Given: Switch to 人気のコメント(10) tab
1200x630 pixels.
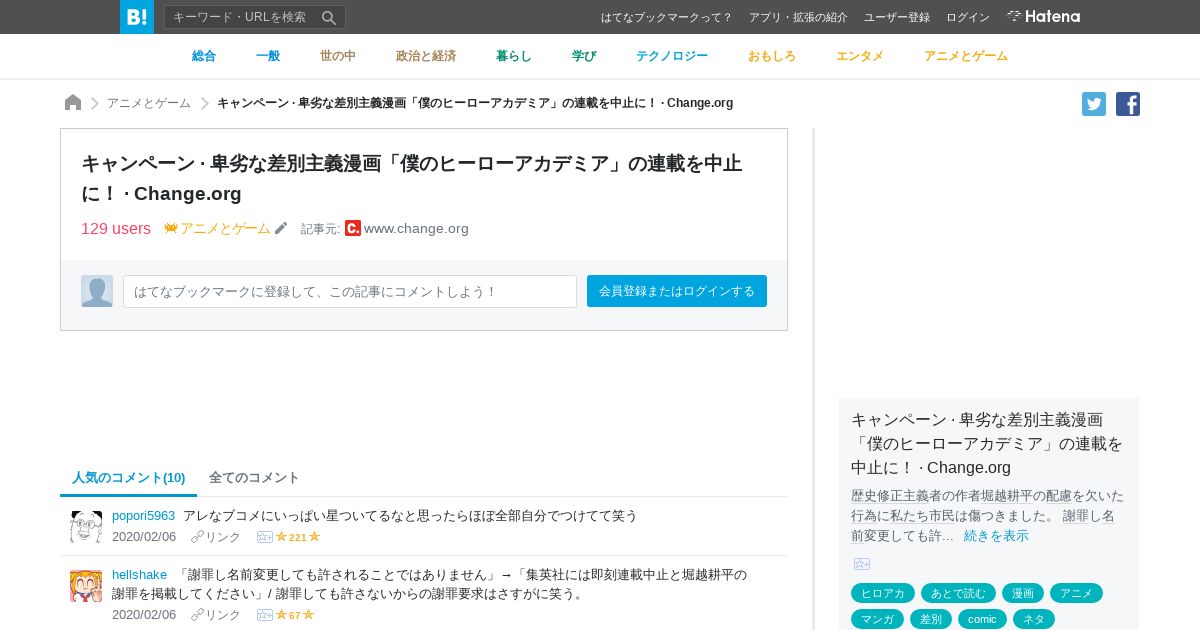Looking at the screenshot, I should pyautogui.click(x=129, y=478).
